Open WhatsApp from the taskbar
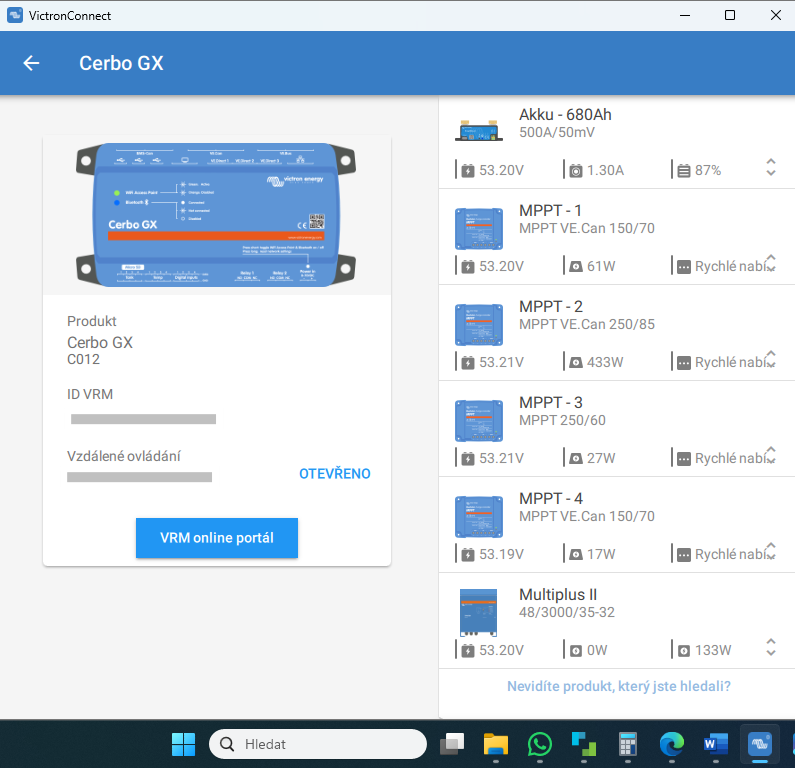795x768 pixels. (540, 744)
